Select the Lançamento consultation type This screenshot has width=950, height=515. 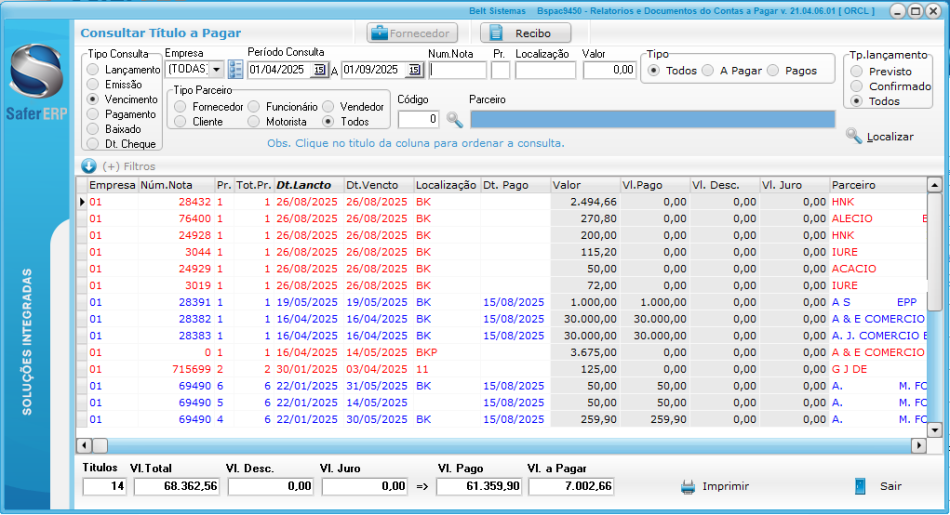click(x=93, y=70)
